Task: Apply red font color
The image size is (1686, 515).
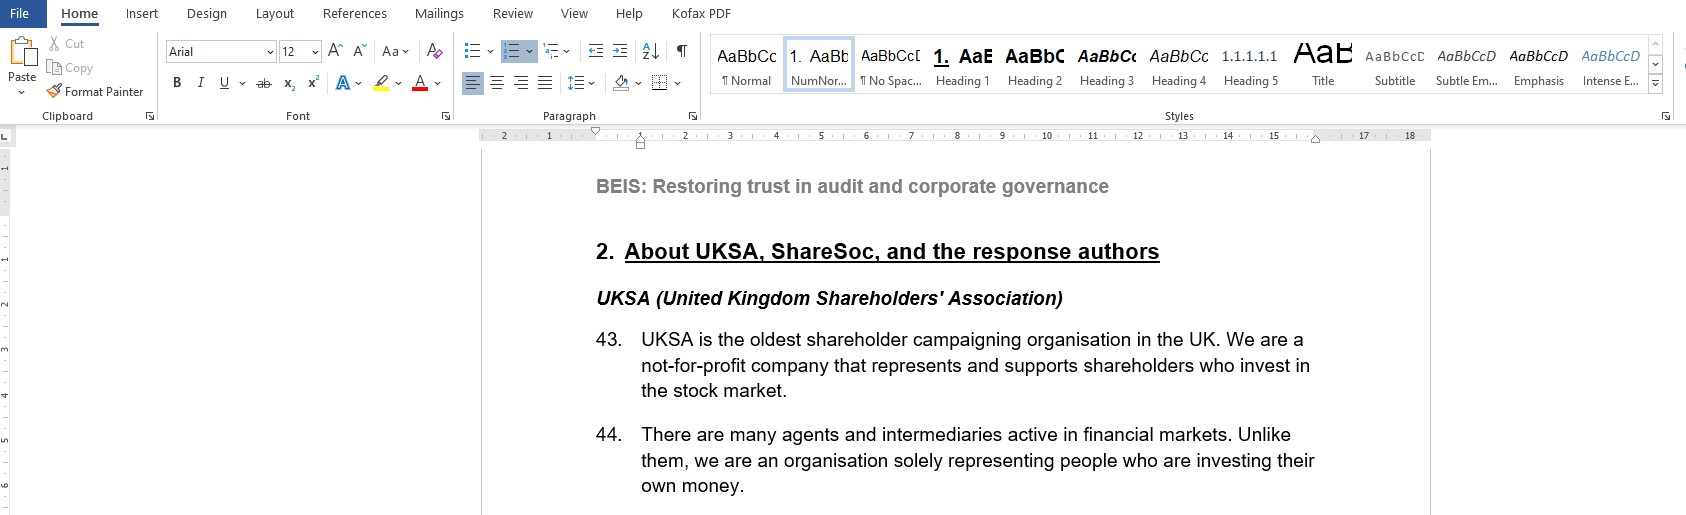Action: pyautogui.click(x=420, y=83)
